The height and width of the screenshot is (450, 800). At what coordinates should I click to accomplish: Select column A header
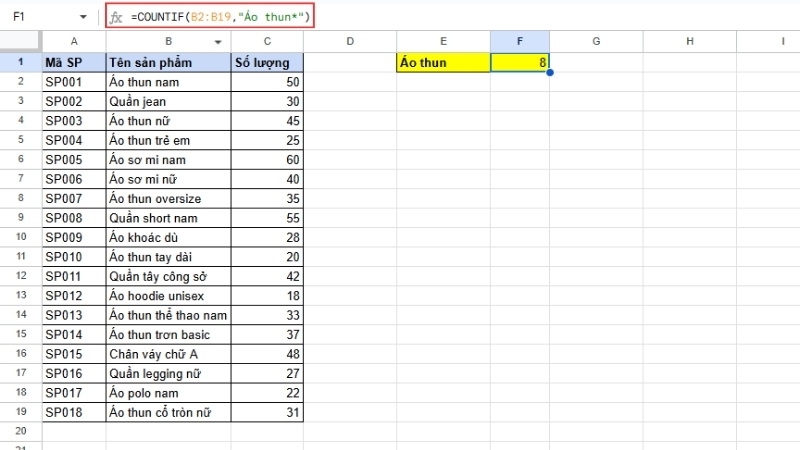(74, 42)
